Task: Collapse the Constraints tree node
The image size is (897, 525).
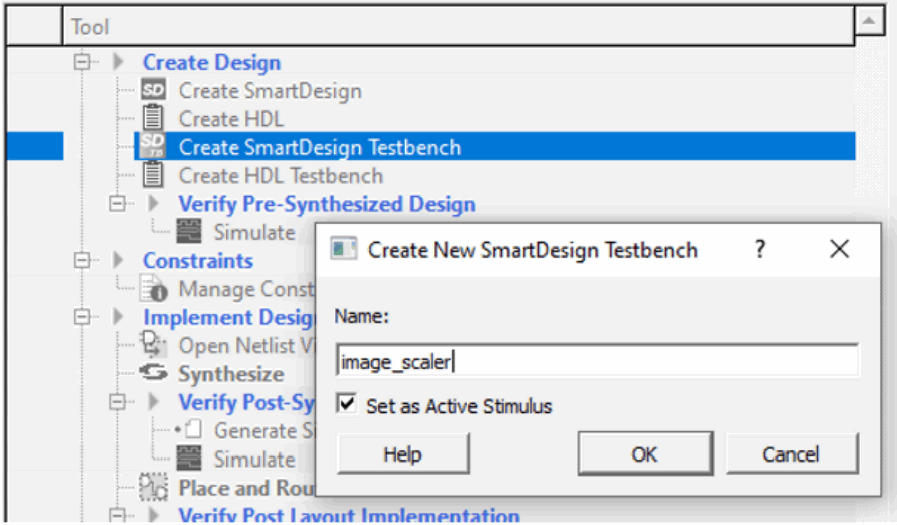Action: point(82,260)
